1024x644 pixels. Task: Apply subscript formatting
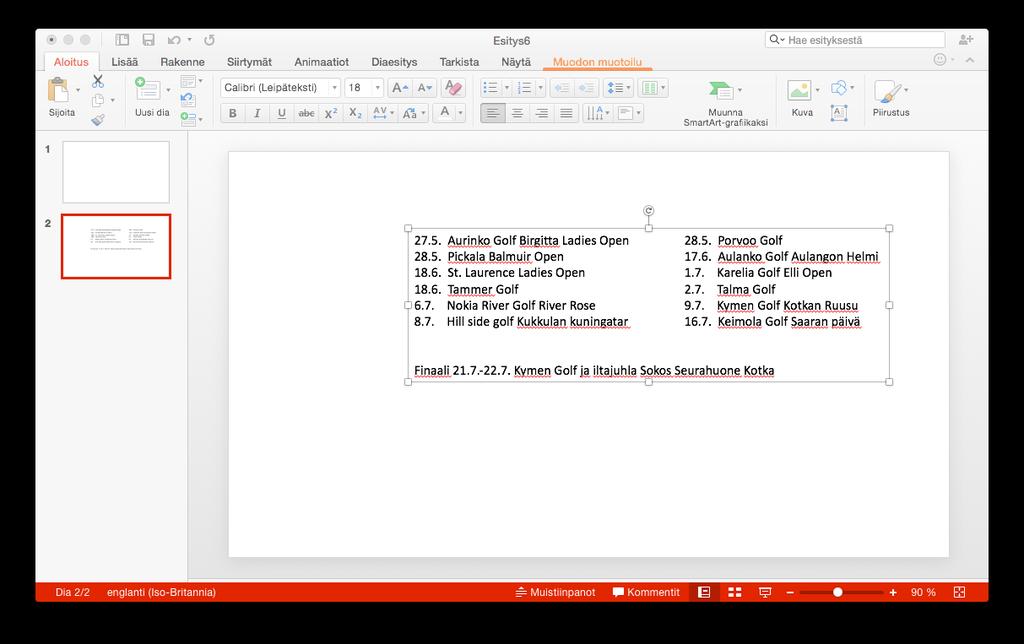[355, 113]
